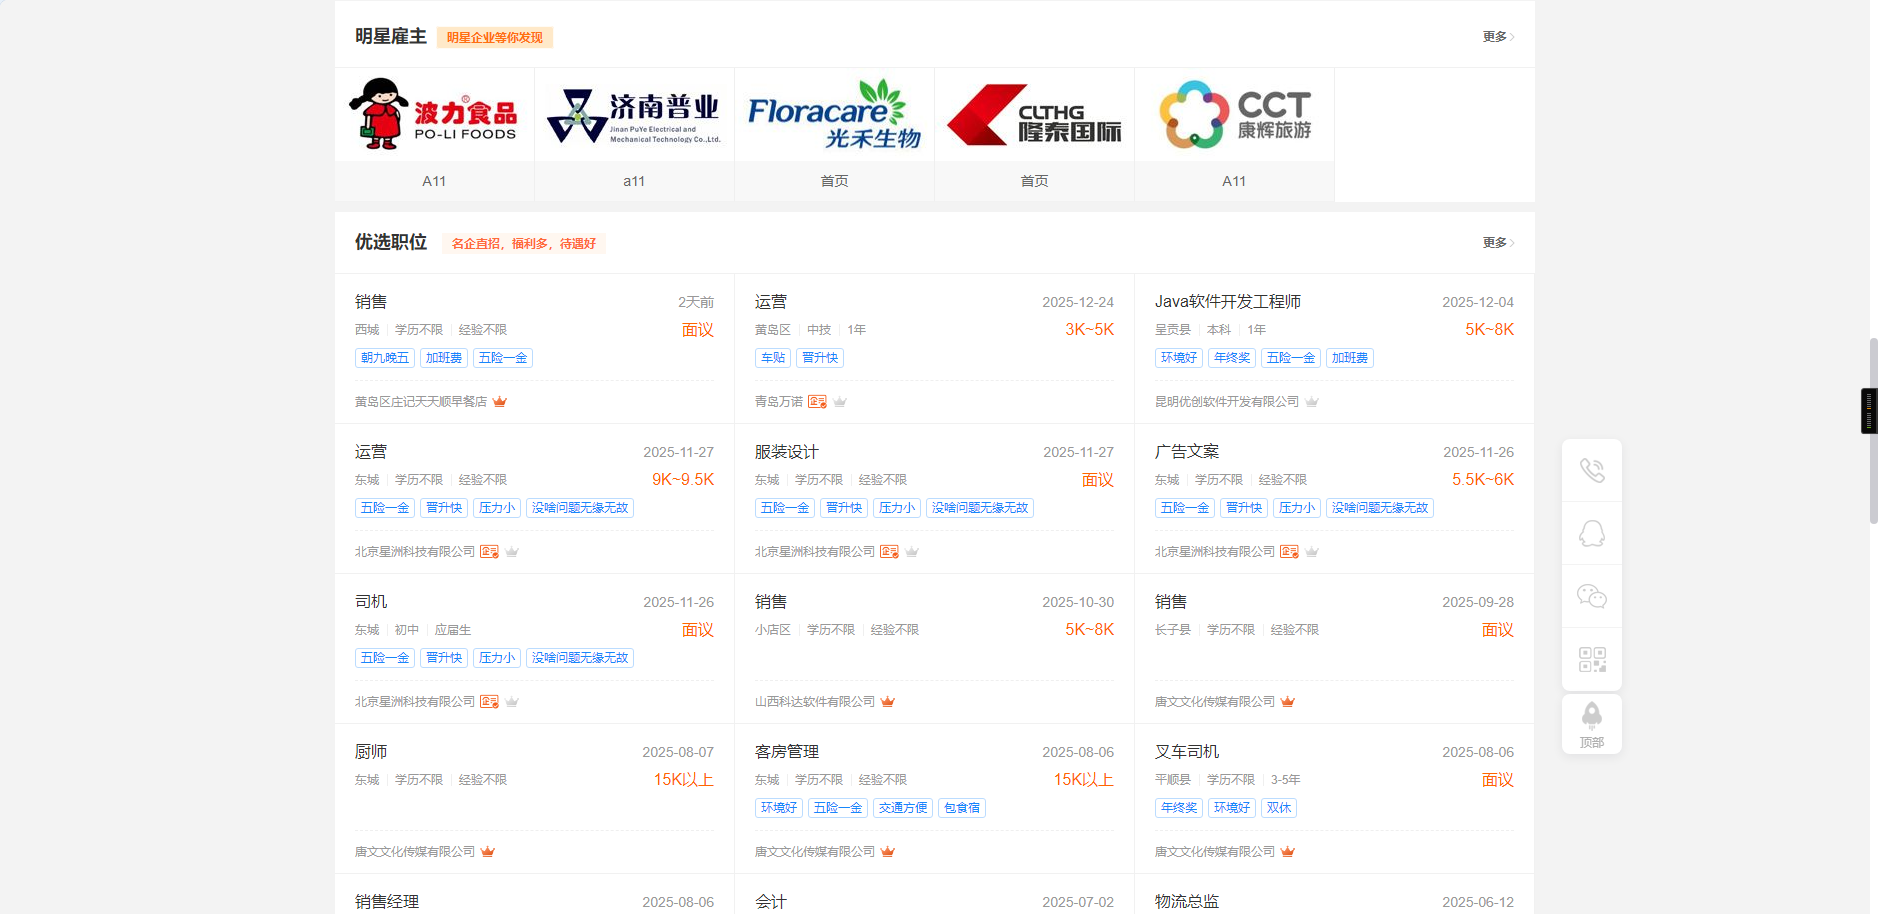
Task: Open the 康辉旅游 CCT company page
Action: pos(1233,113)
